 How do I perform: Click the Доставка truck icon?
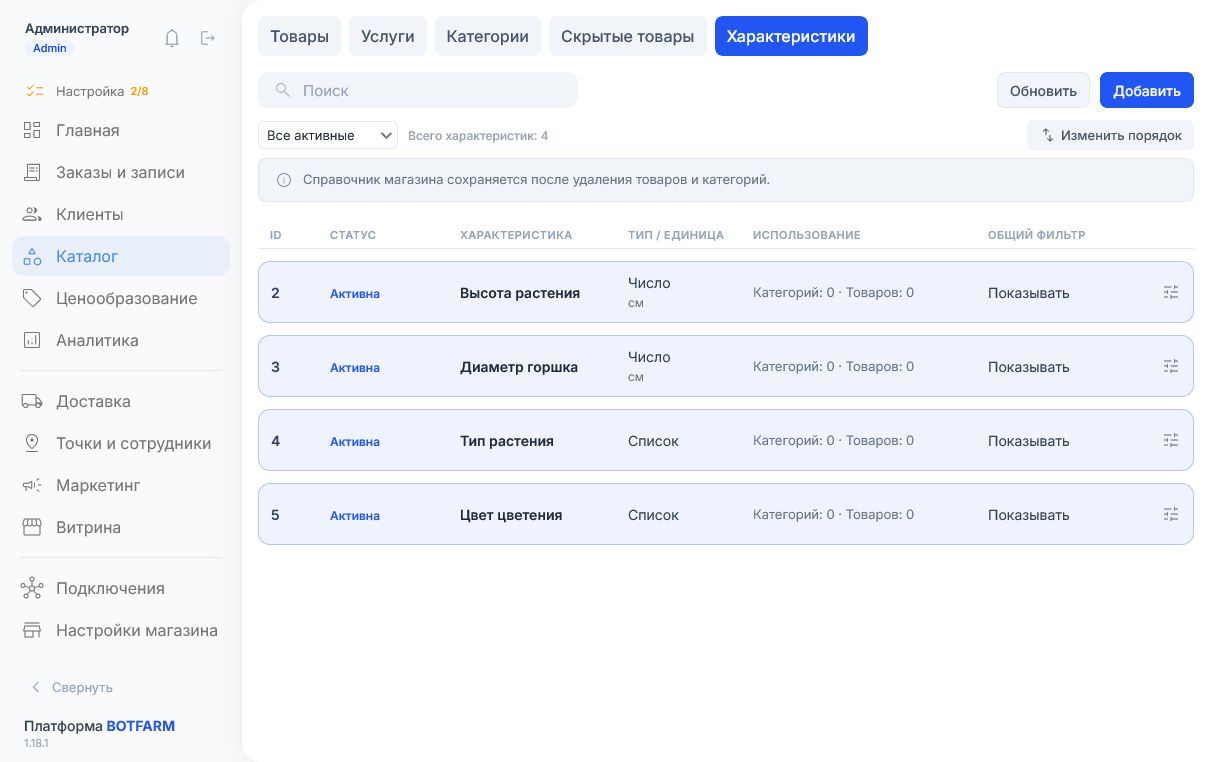pyautogui.click(x=32, y=401)
